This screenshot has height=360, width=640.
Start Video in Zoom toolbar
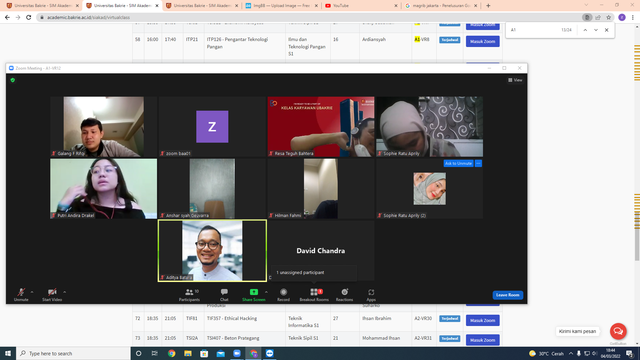52,295
